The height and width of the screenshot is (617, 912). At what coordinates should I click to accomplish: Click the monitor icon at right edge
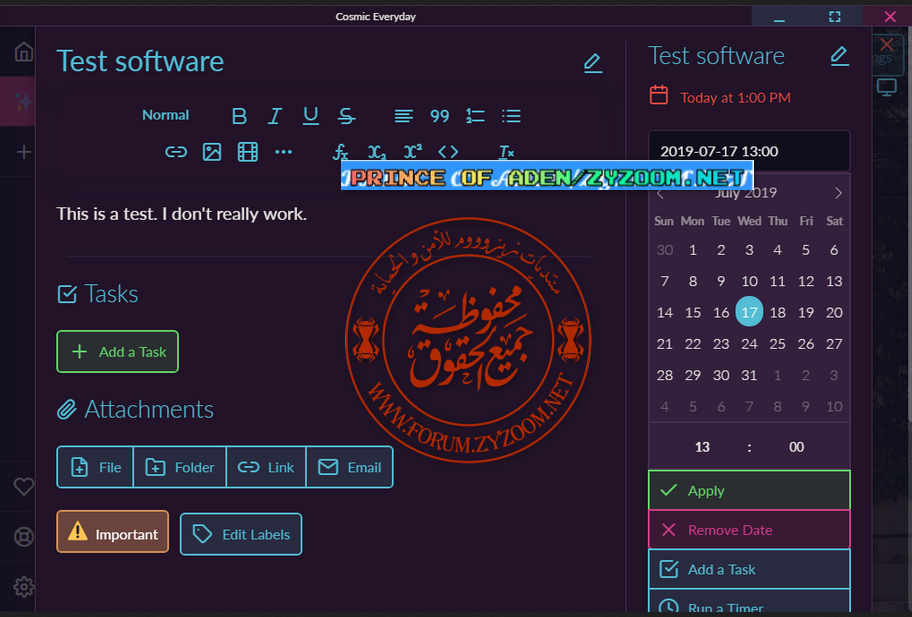tap(886, 87)
